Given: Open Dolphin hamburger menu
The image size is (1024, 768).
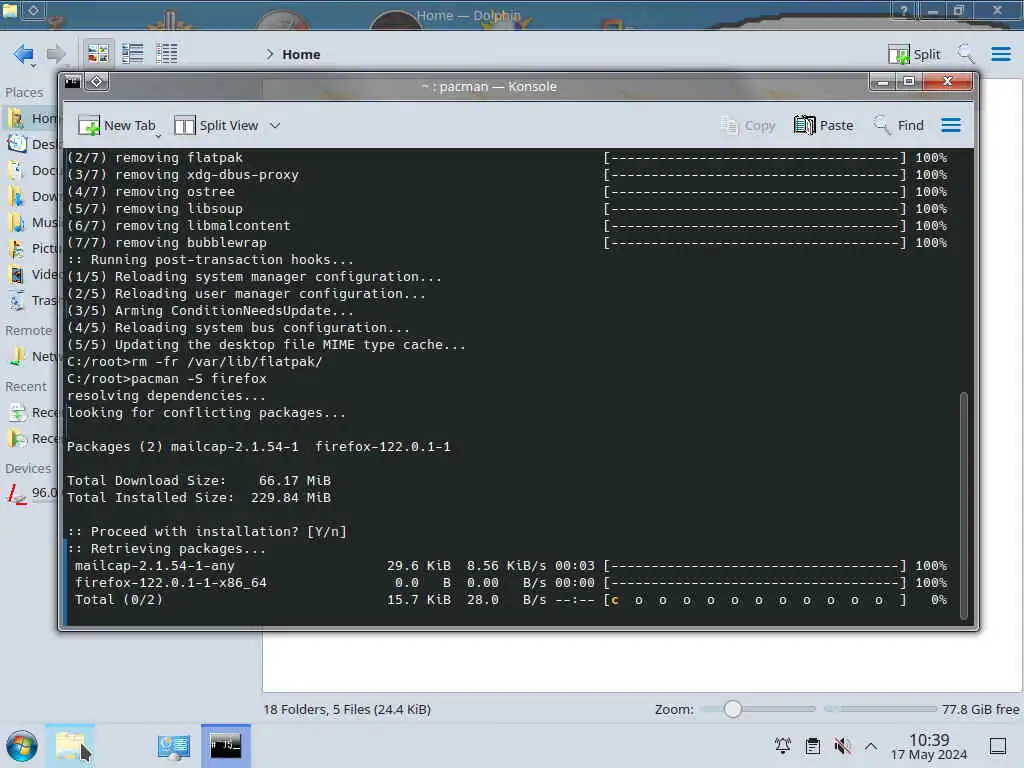Looking at the screenshot, I should 1000,54.
